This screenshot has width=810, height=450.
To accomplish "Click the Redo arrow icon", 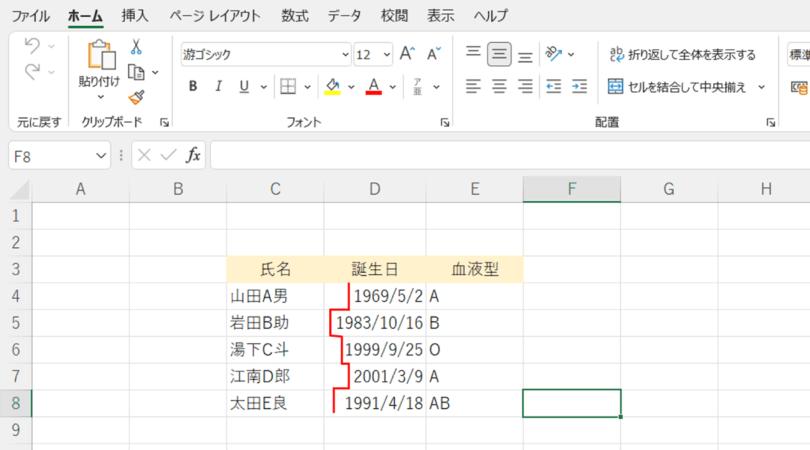I will [x=32, y=72].
